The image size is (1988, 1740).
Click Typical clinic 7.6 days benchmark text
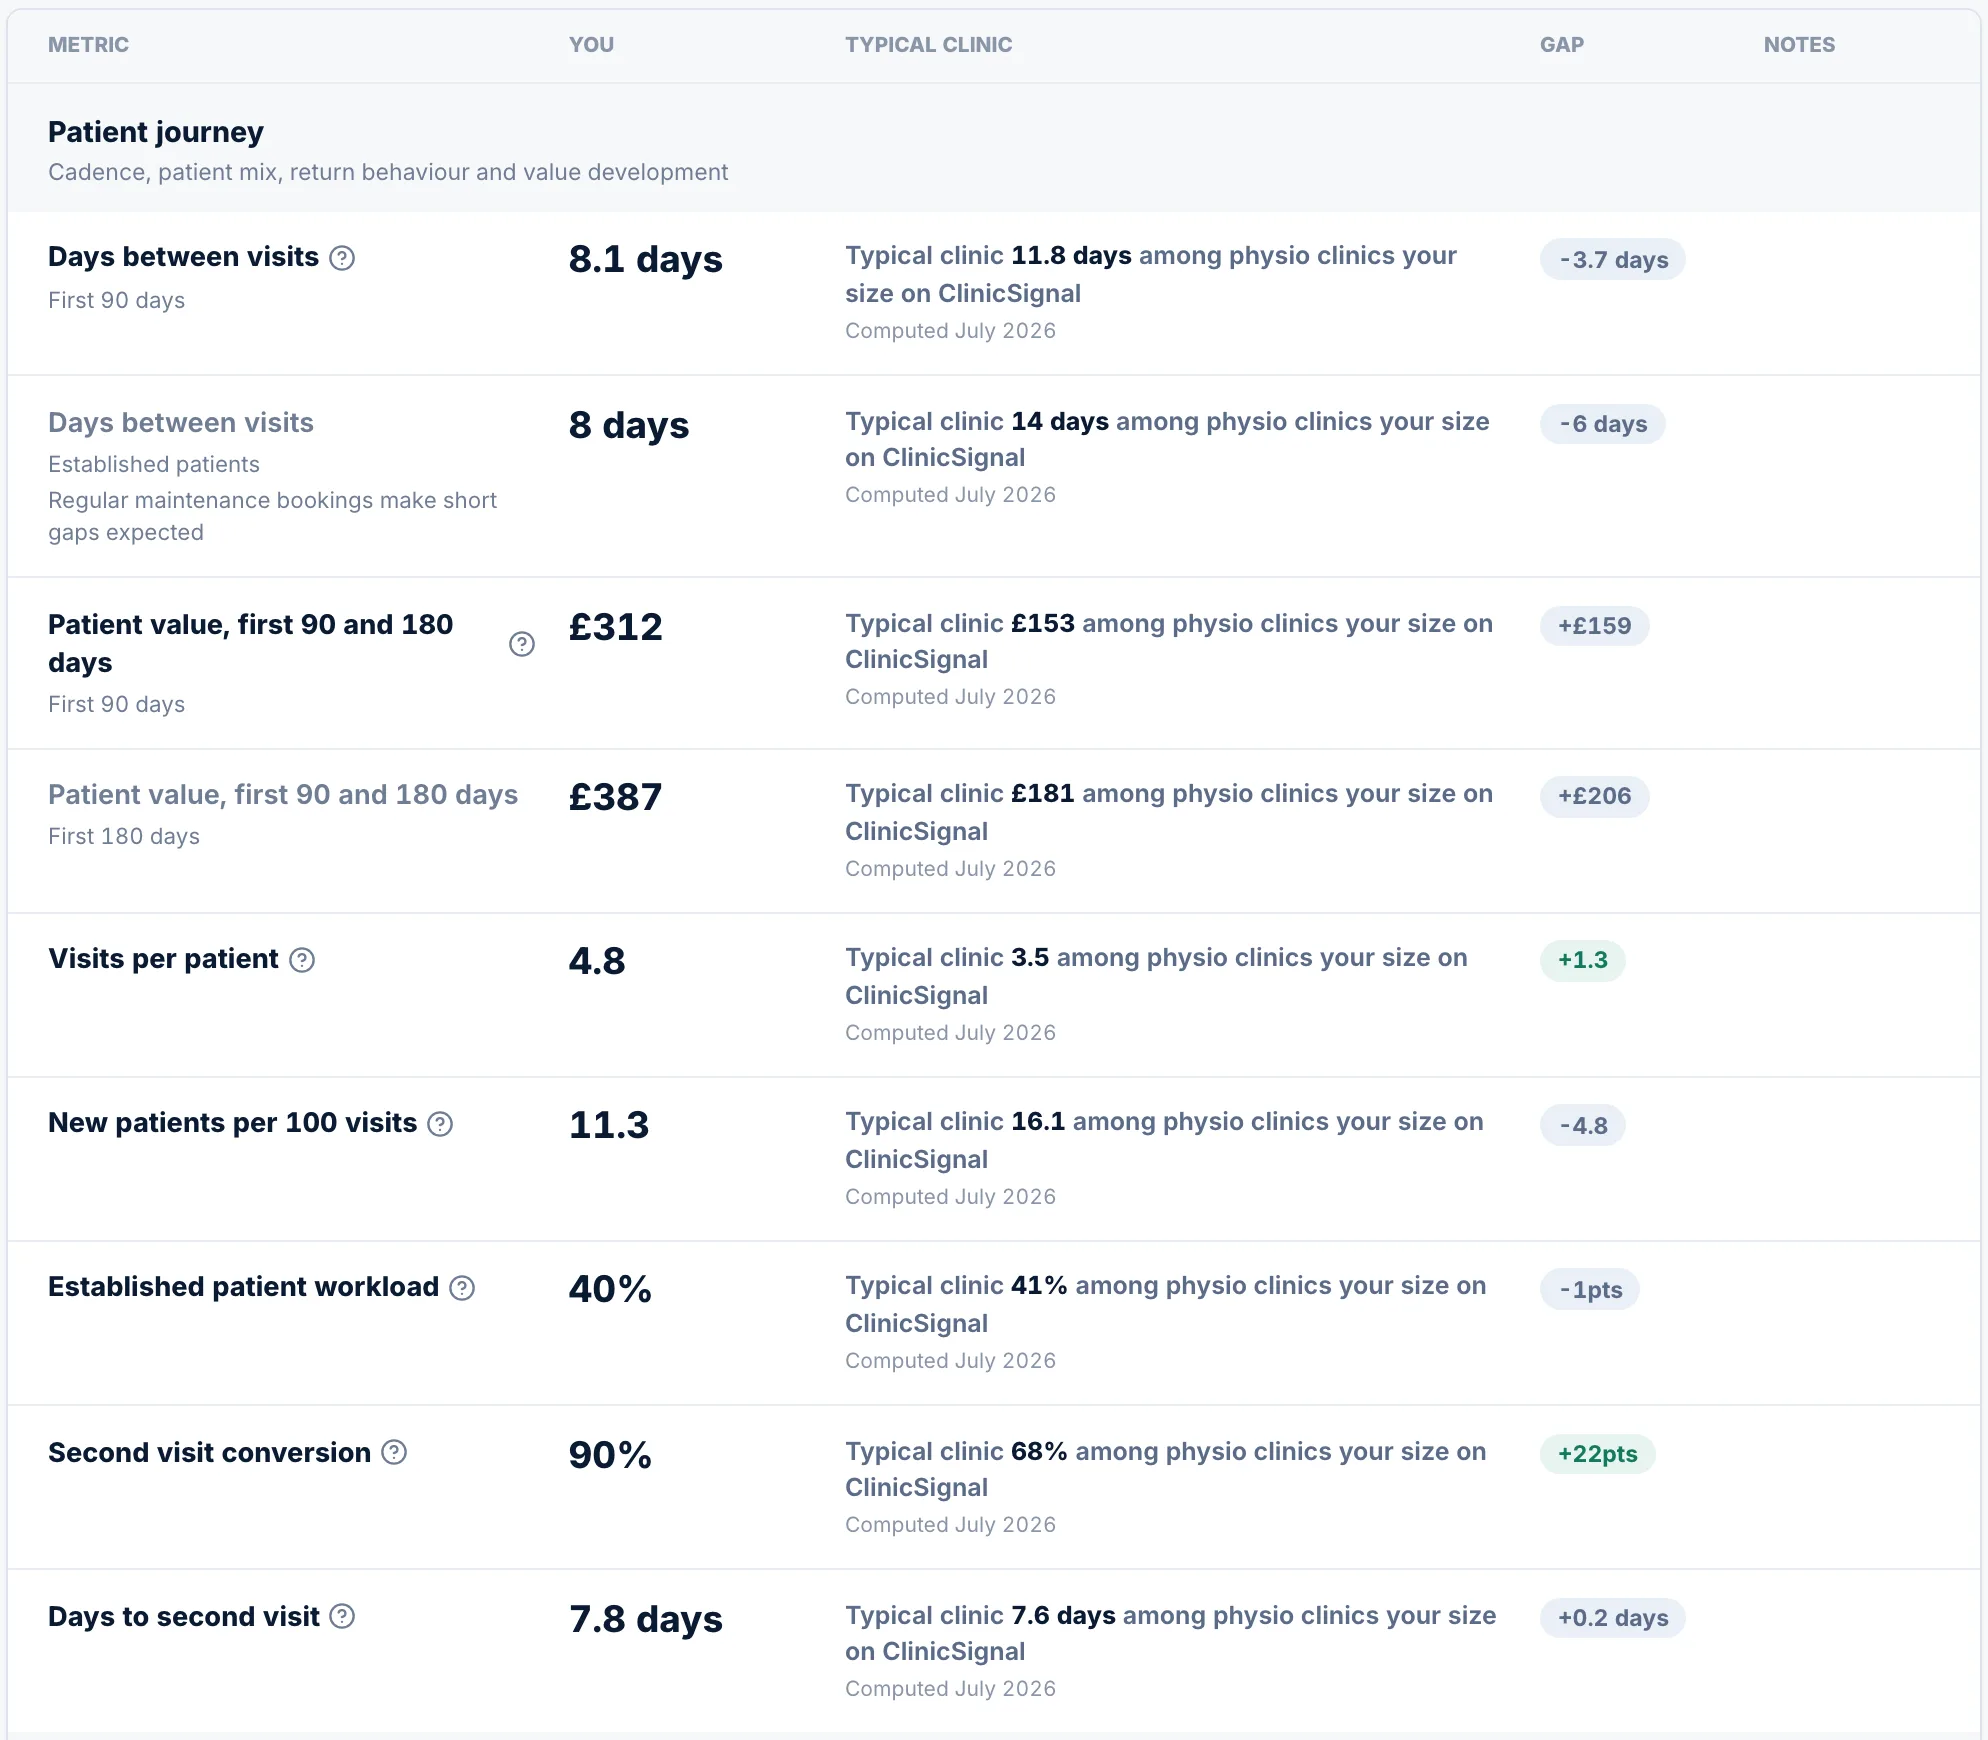(1170, 1633)
